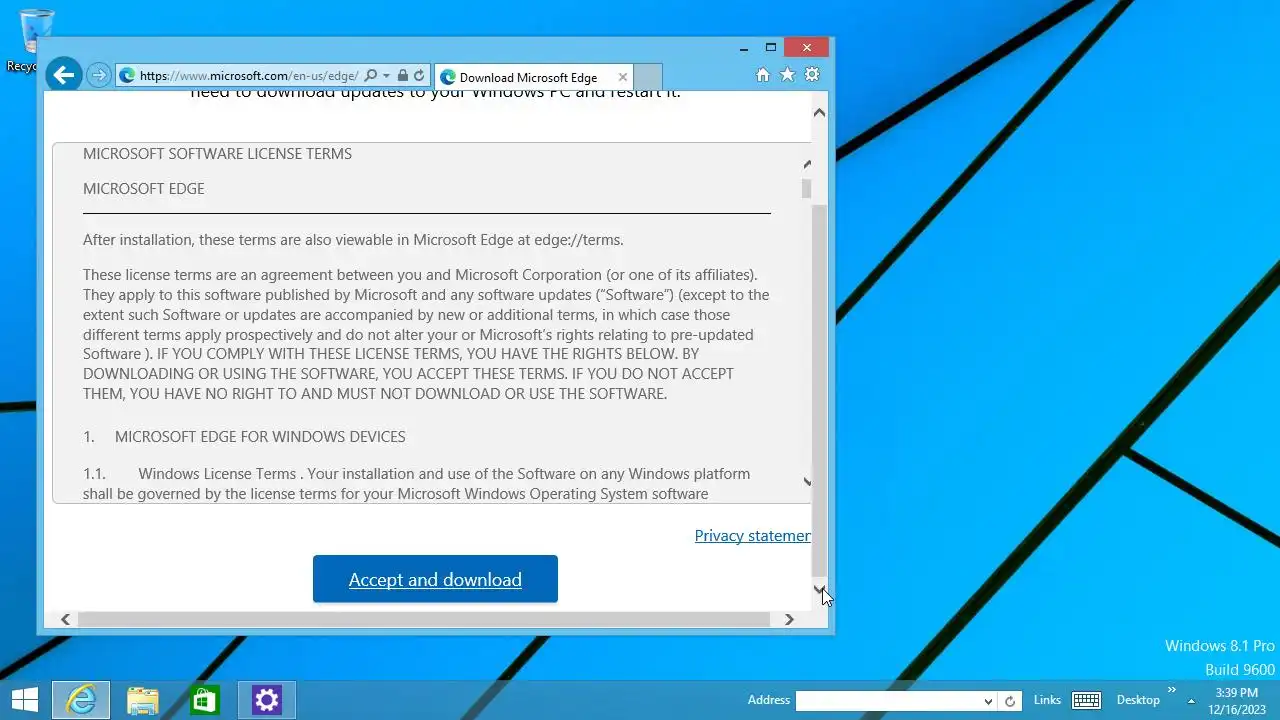Click the license box scroll down arrow
This screenshot has width=1280, height=720.
pos(807,482)
